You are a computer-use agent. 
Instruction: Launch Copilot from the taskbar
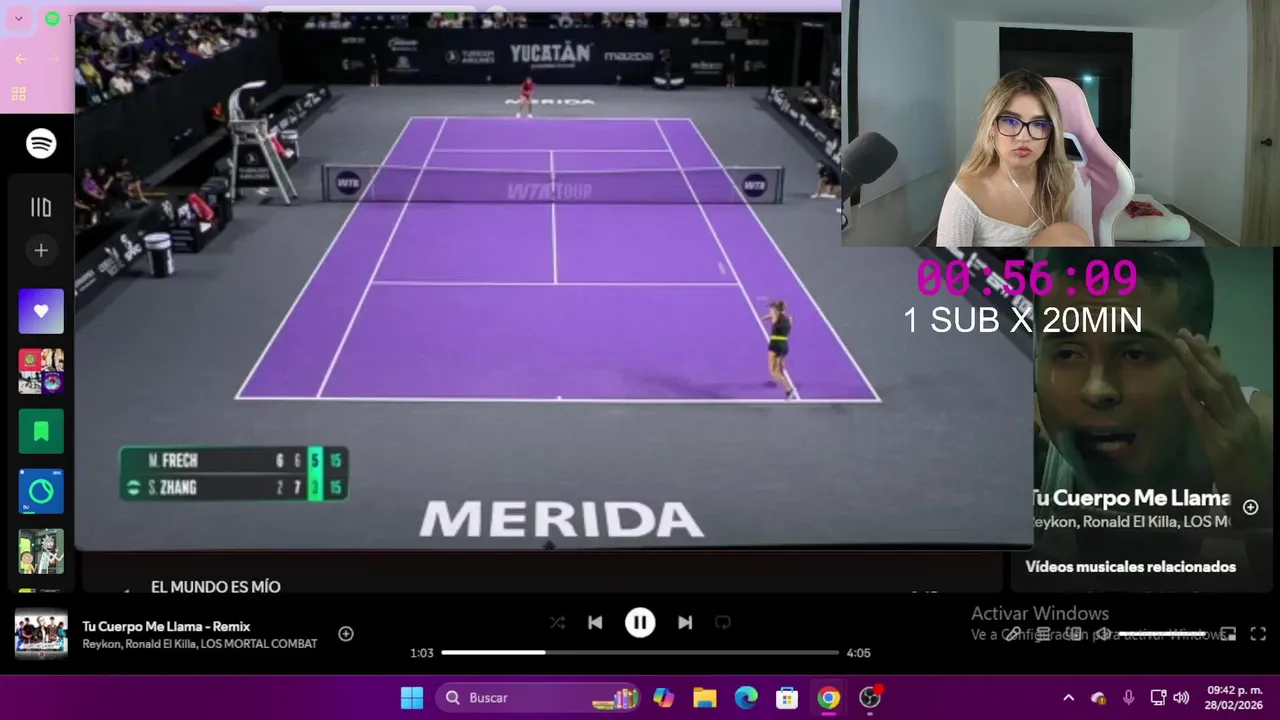[x=663, y=698]
